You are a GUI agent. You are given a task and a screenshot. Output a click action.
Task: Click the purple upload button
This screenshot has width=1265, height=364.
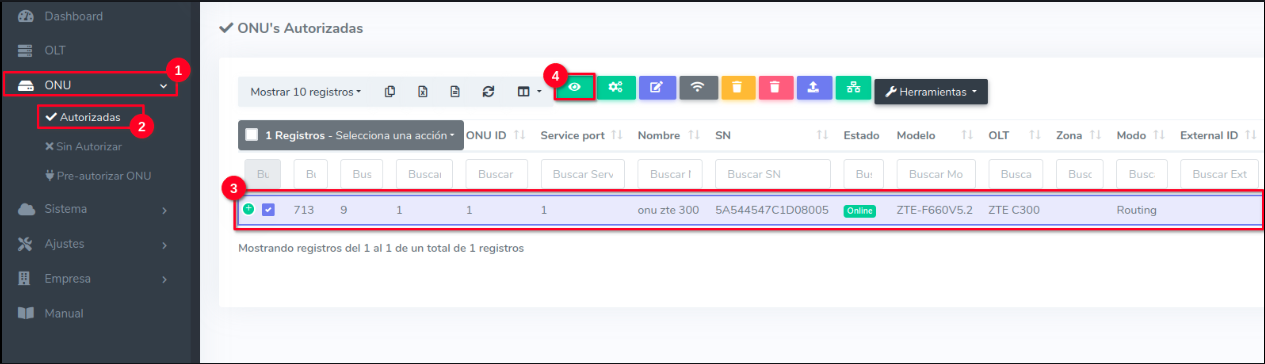[814, 87]
